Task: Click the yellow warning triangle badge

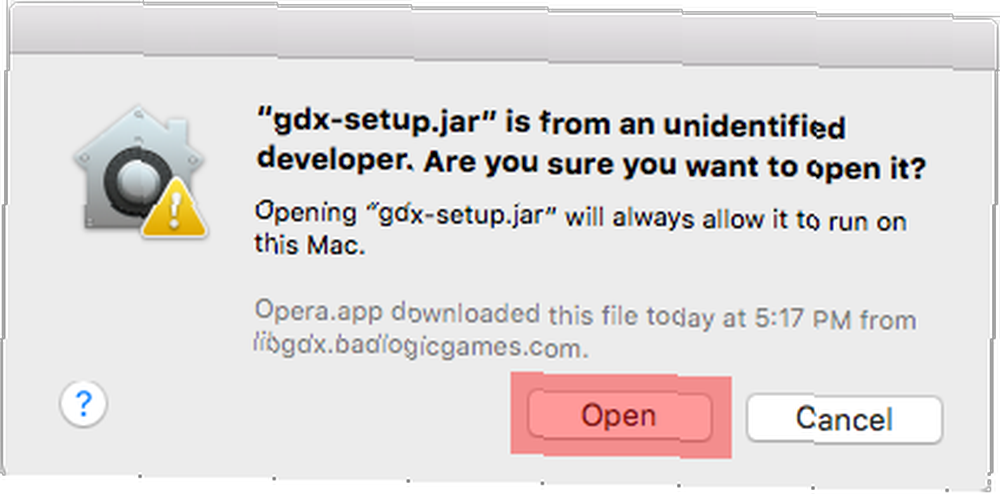Action: 173,208
